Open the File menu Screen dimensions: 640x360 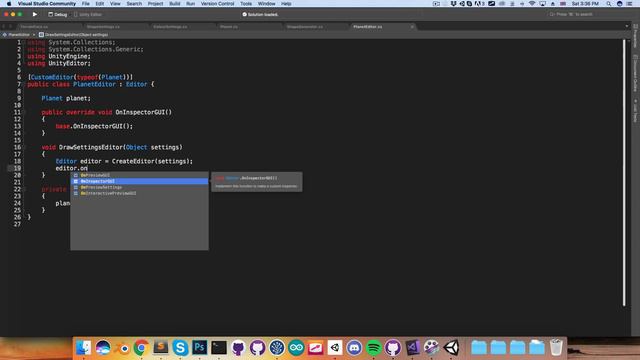tap(86, 4)
